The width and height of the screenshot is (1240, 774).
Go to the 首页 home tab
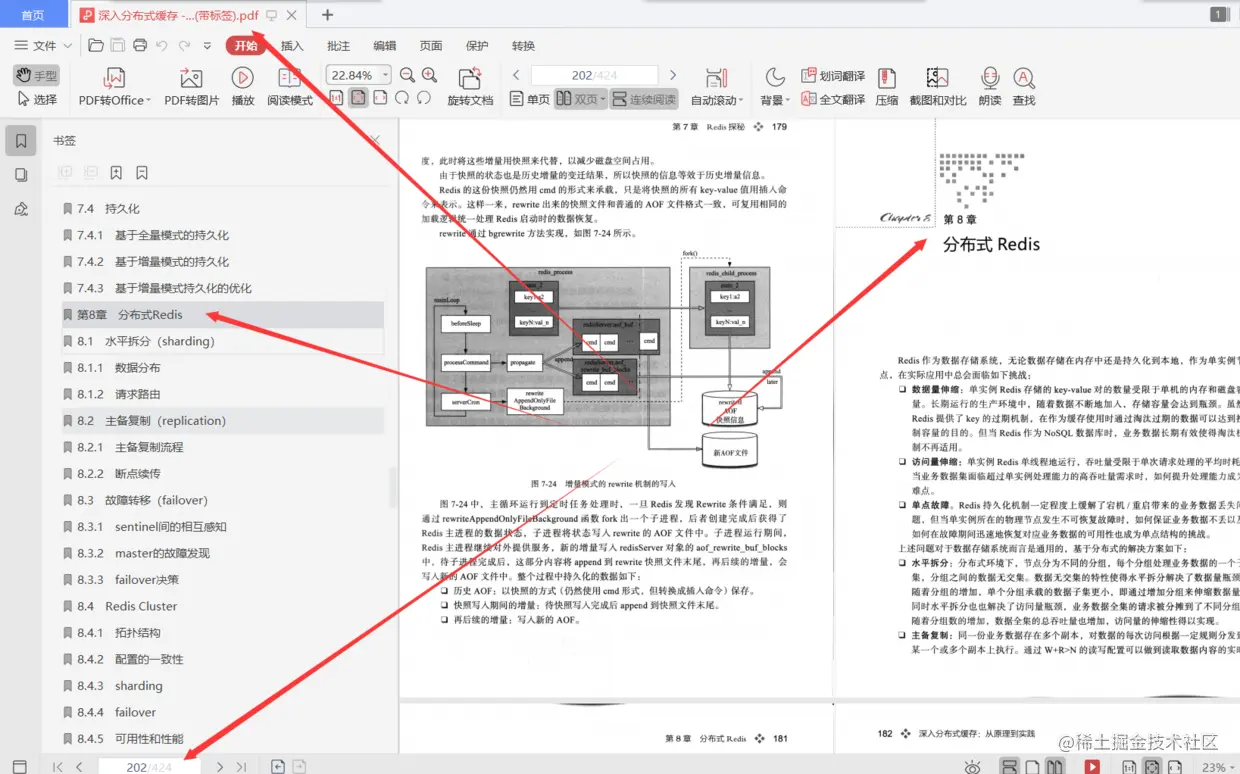[x=33, y=15]
